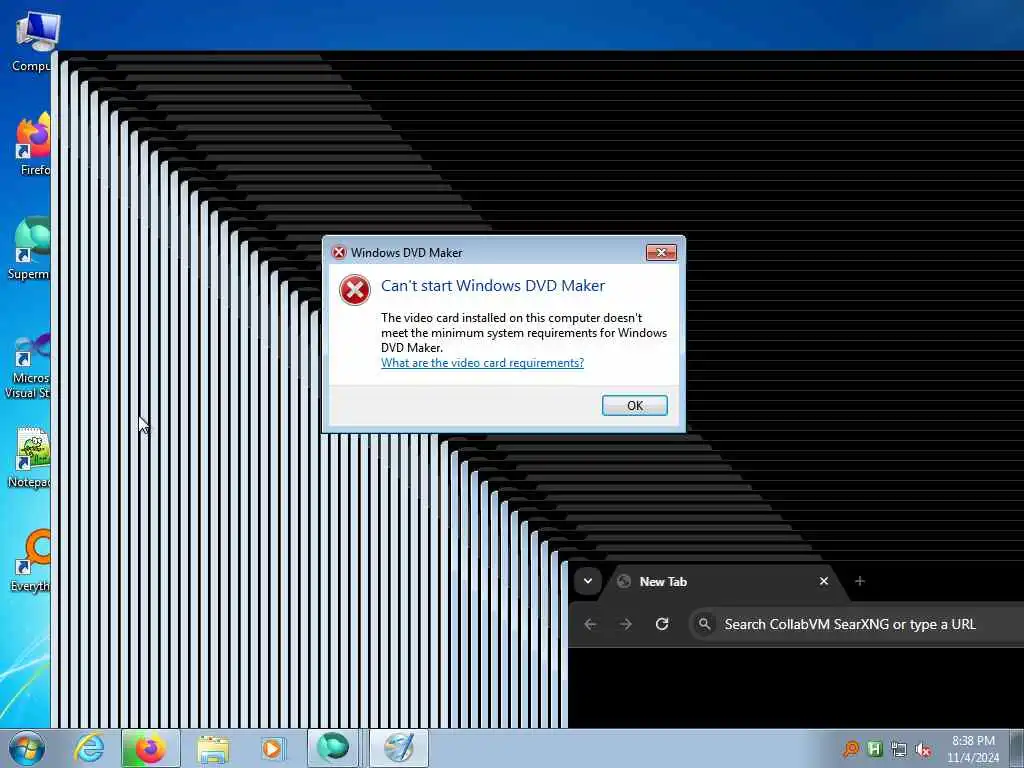This screenshot has width=1024, height=768.
Task: Switch to Firefox in the taskbar
Action: (x=150, y=749)
